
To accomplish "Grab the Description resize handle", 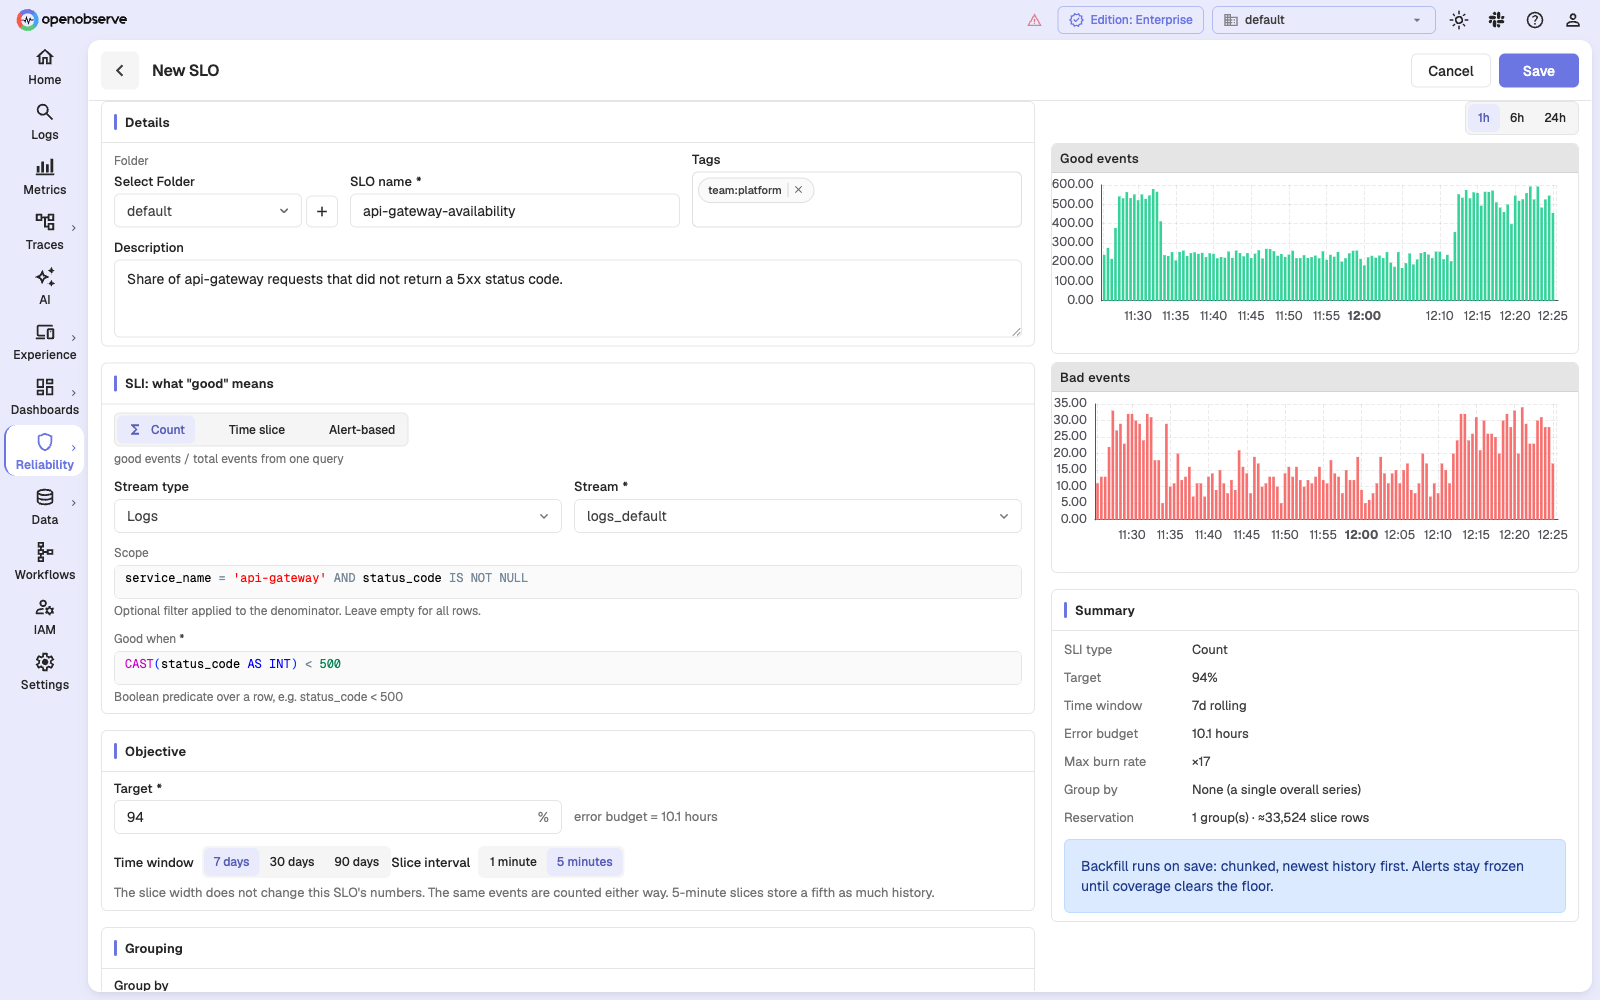I will click(x=1016, y=331).
